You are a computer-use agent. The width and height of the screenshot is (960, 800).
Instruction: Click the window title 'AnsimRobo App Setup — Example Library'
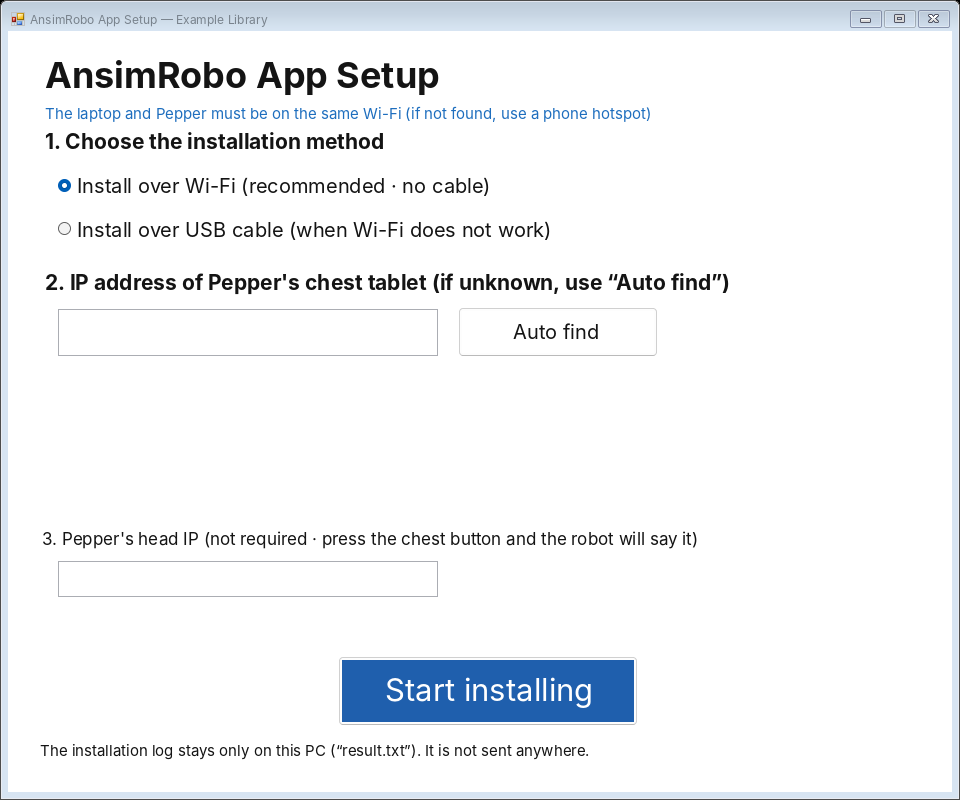pos(149,20)
